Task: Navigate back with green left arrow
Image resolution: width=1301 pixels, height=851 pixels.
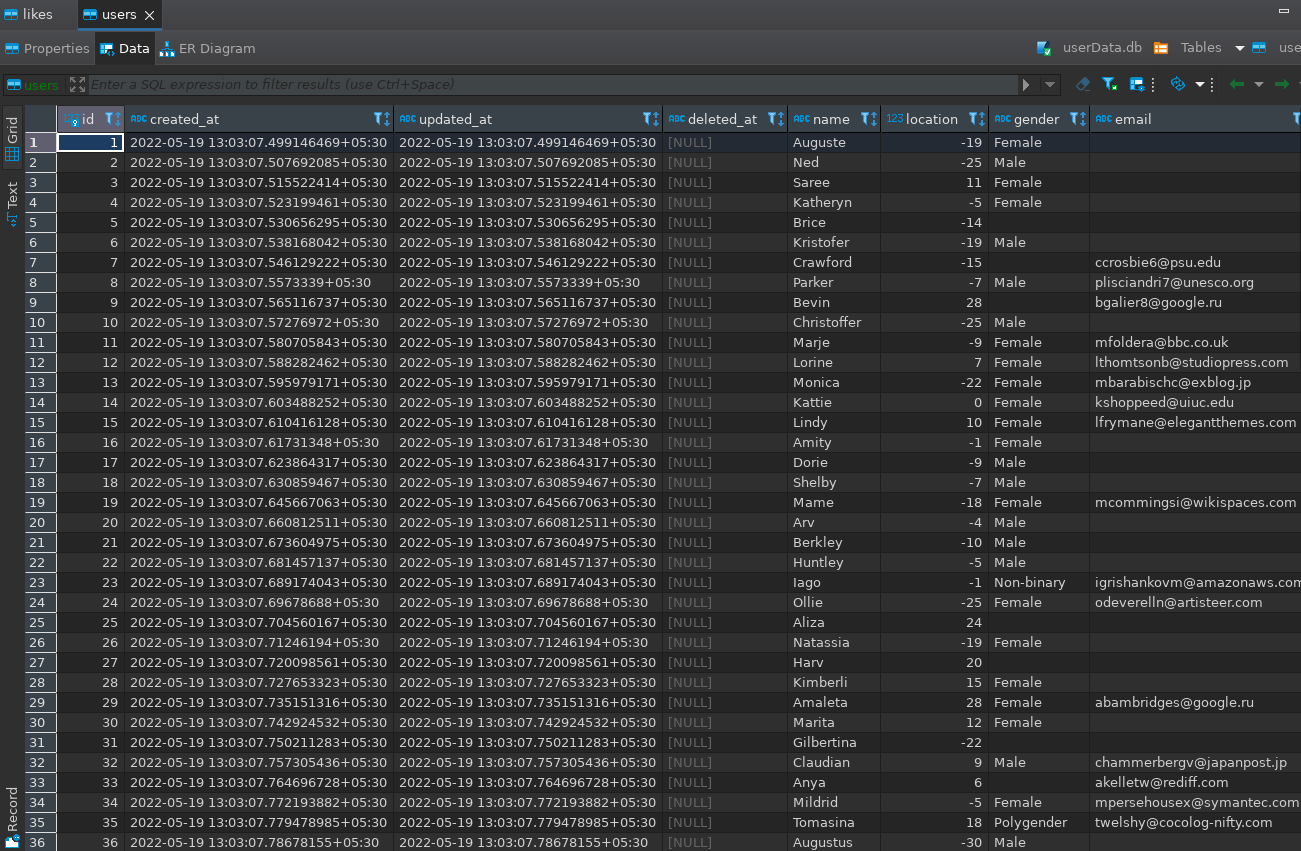Action: pyautogui.click(x=1237, y=85)
